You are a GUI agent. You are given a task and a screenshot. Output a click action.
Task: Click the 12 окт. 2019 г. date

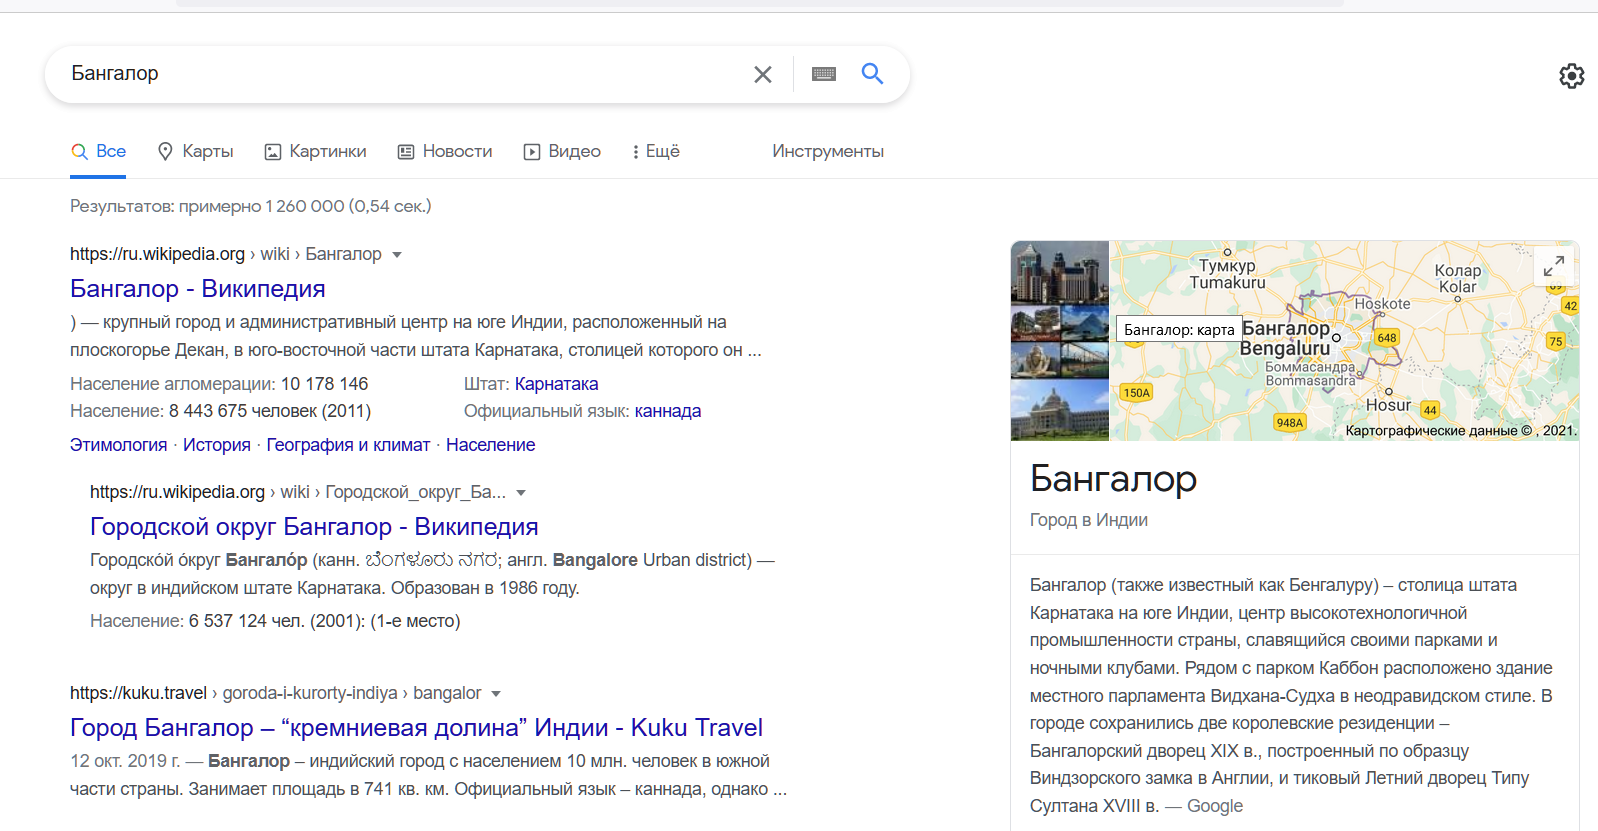coord(125,761)
